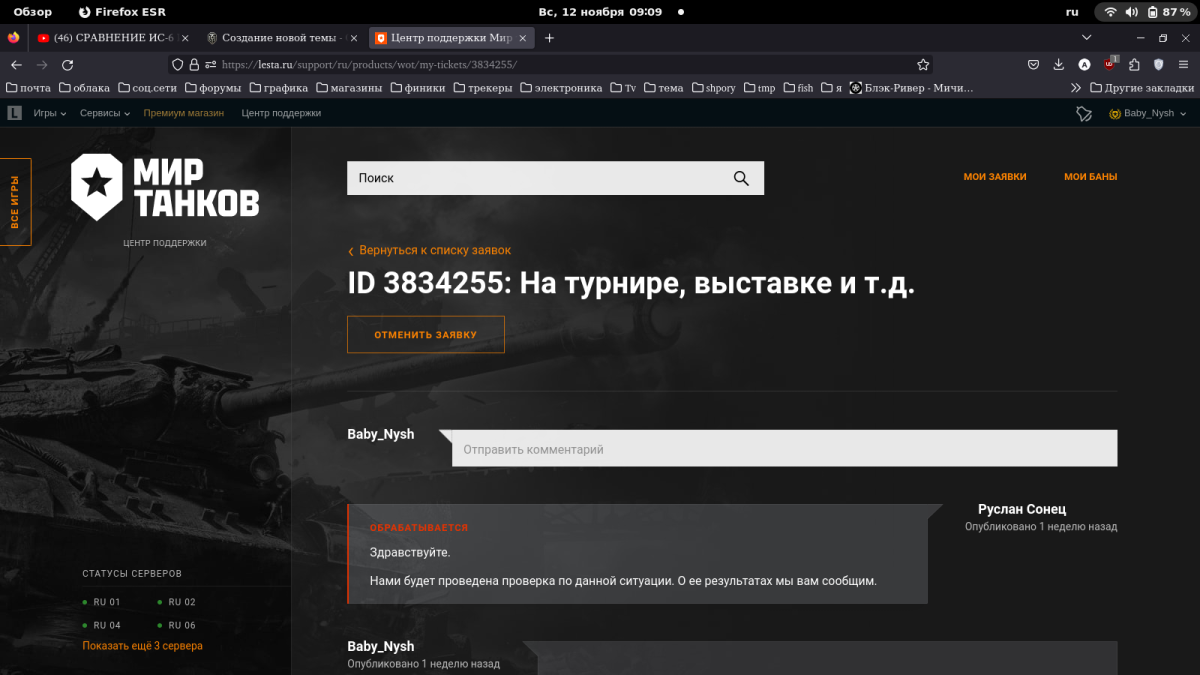This screenshot has width=1200, height=675.
Task: Open the графика bookmarks folder
Action: pos(279,88)
